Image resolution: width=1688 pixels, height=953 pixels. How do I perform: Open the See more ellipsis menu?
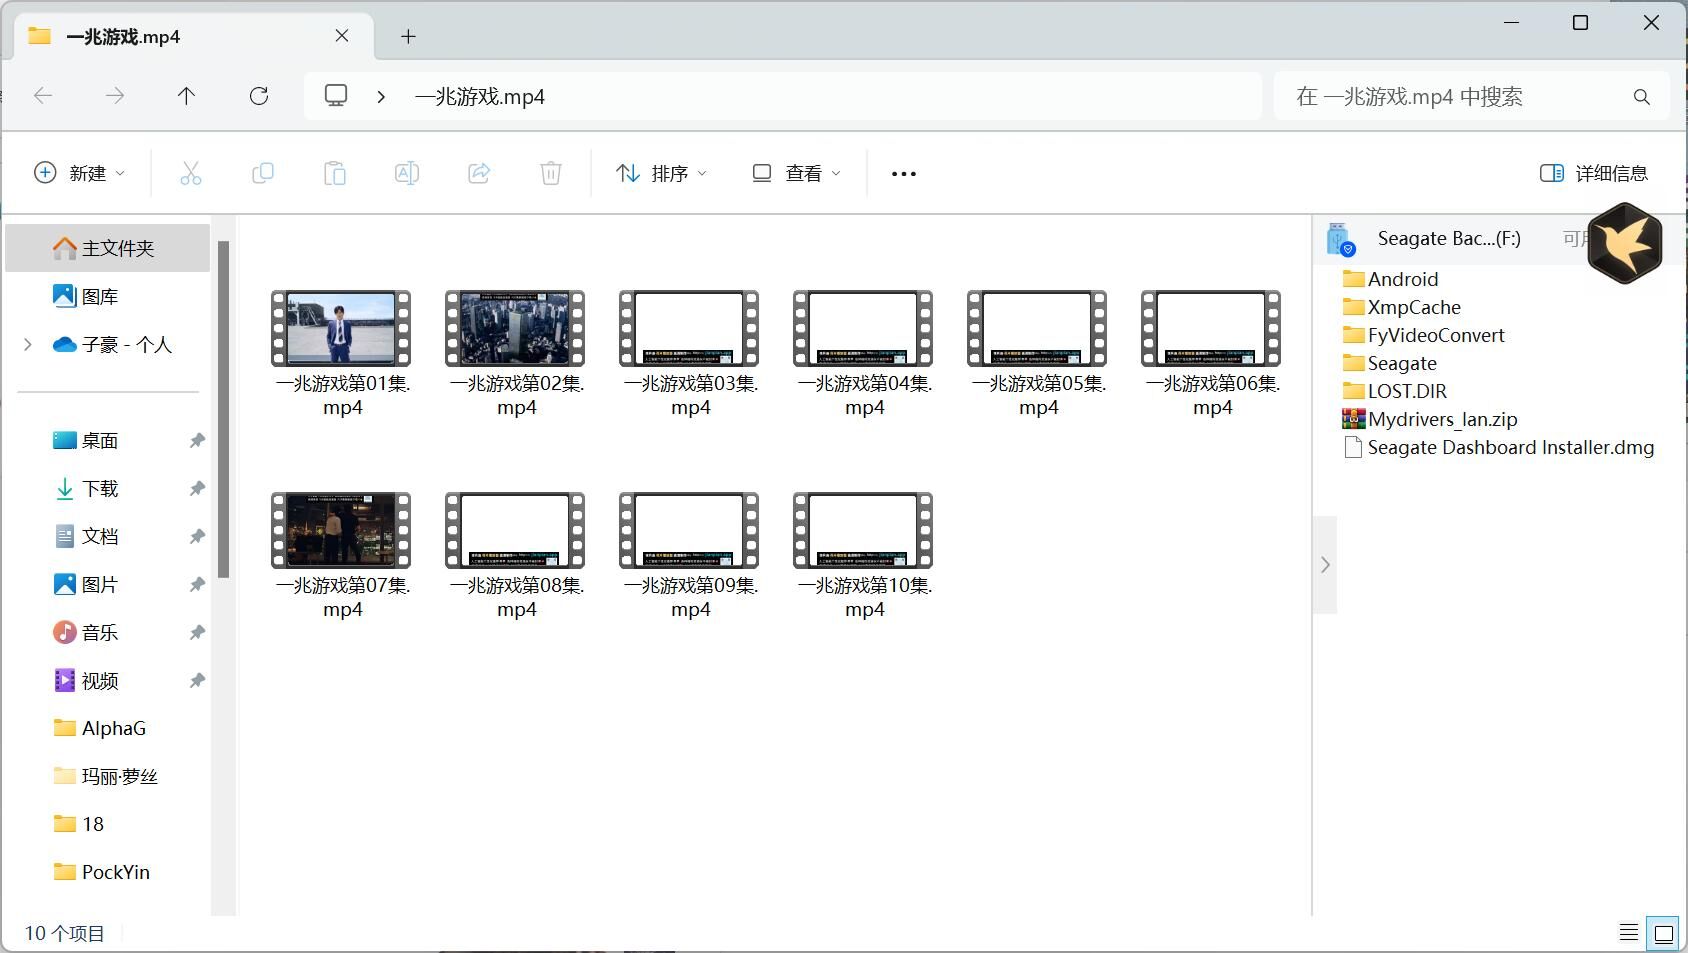[x=904, y=173]
